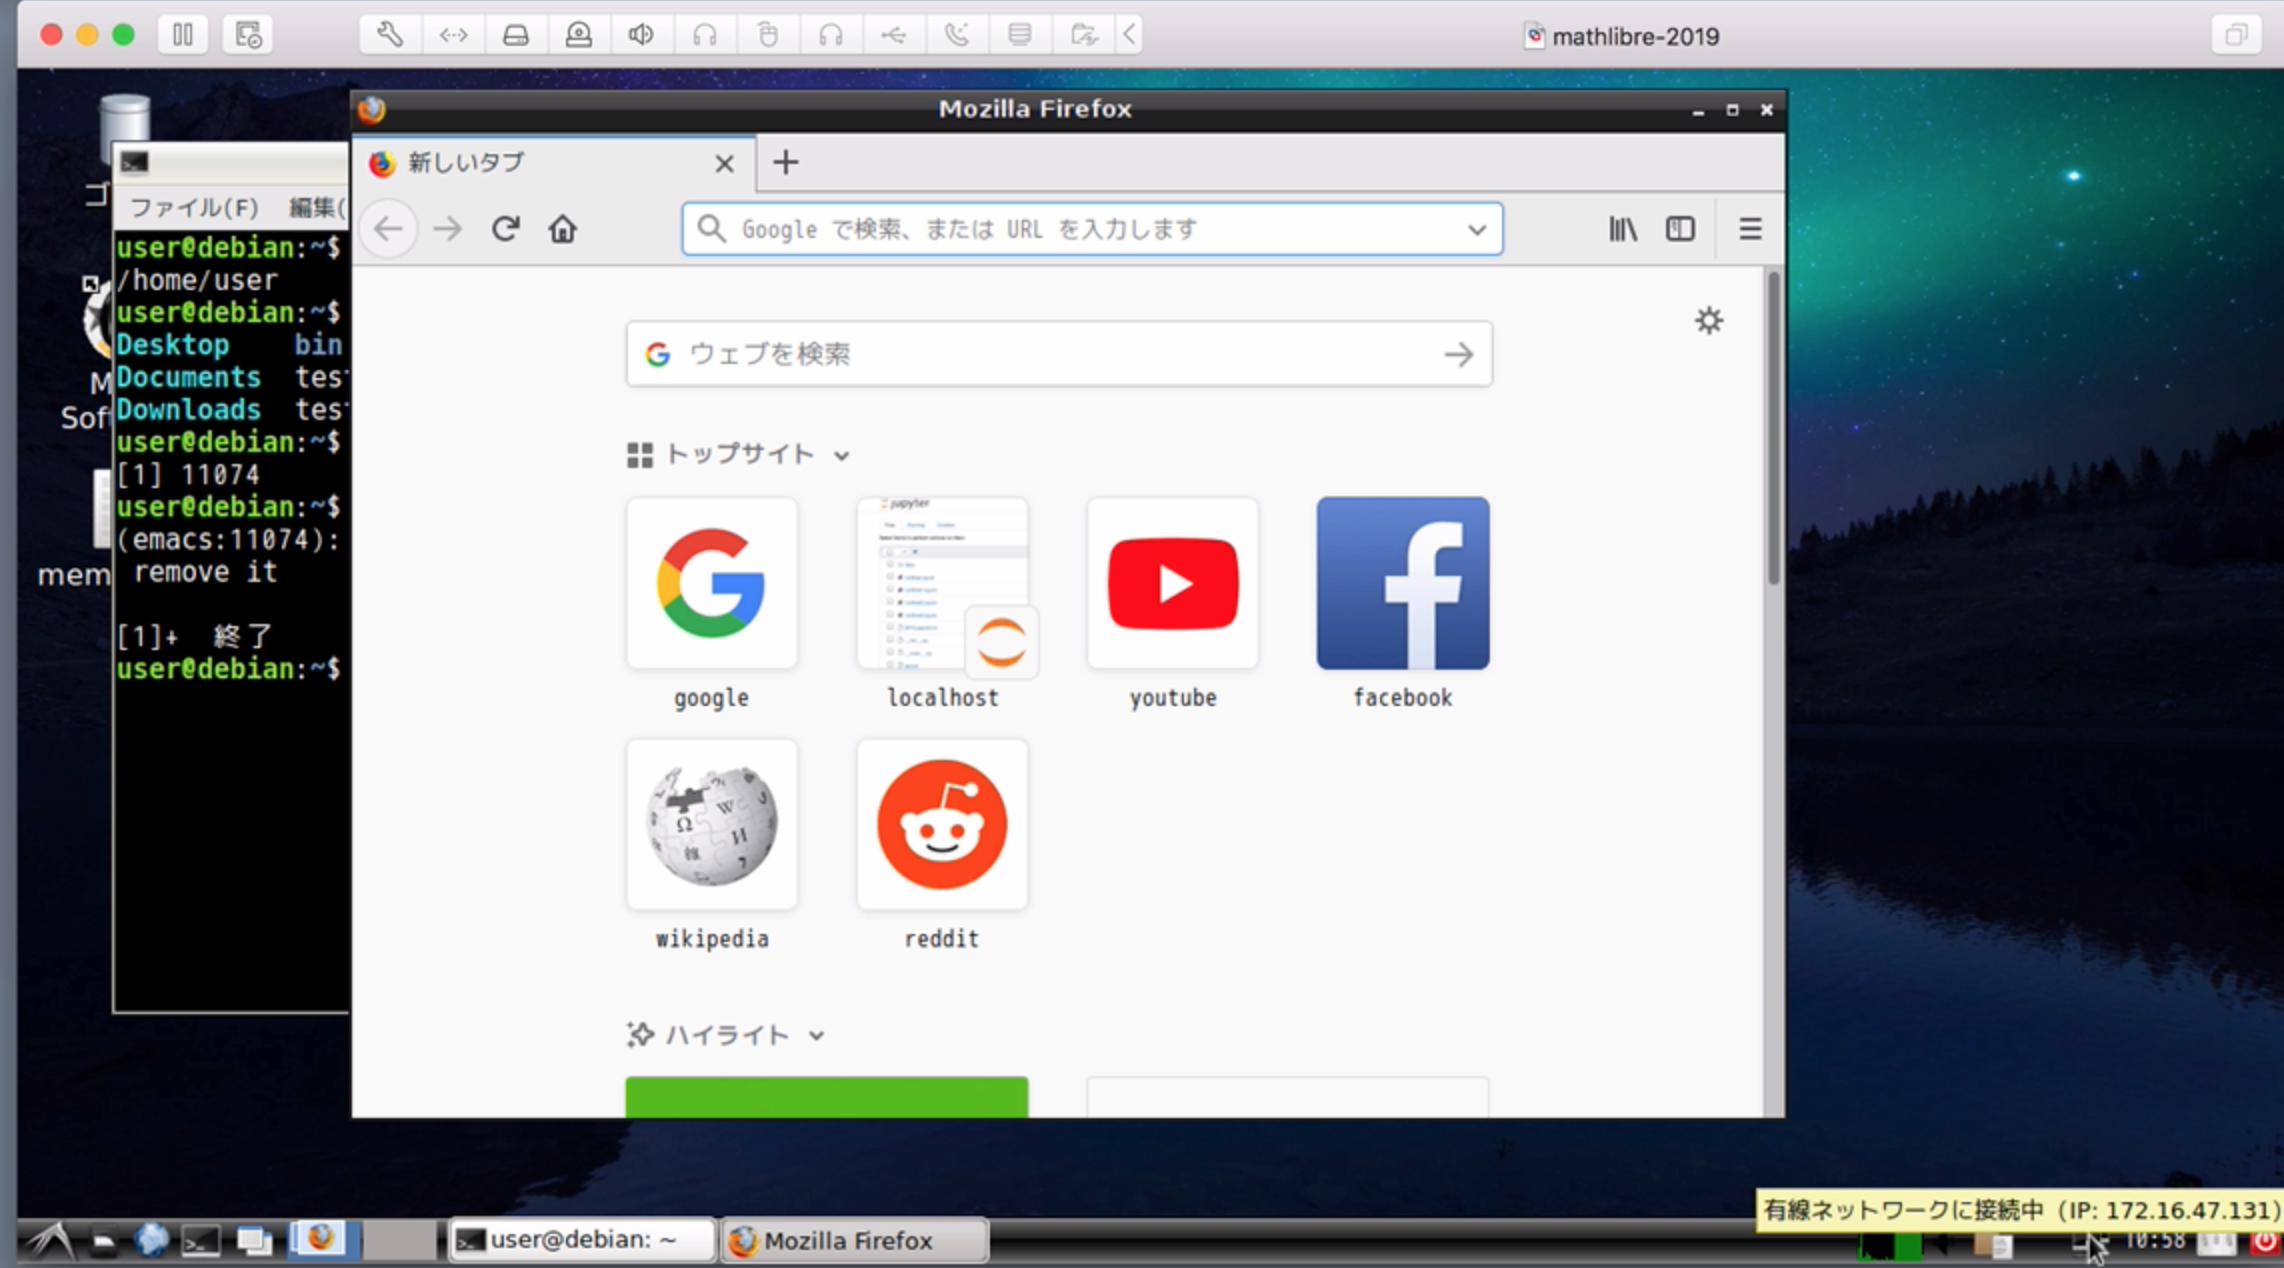Open the green highlight card
The height and width of the screenshot is (1268, 2284).
point(826,1097)
